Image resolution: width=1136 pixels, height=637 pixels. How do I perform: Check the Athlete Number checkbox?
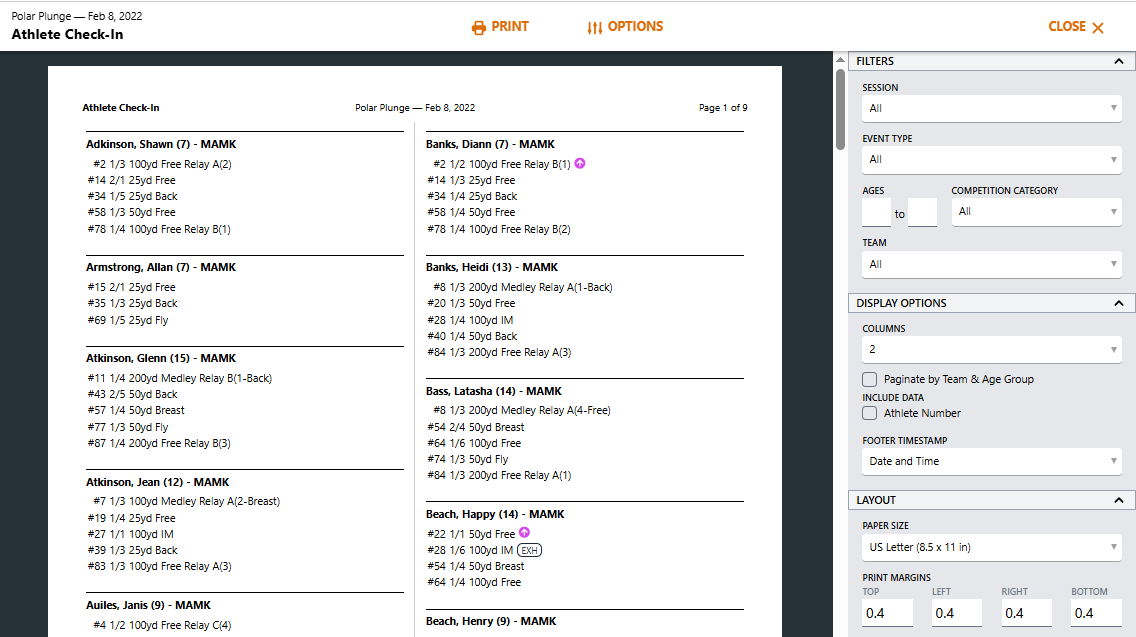(870, 413)
